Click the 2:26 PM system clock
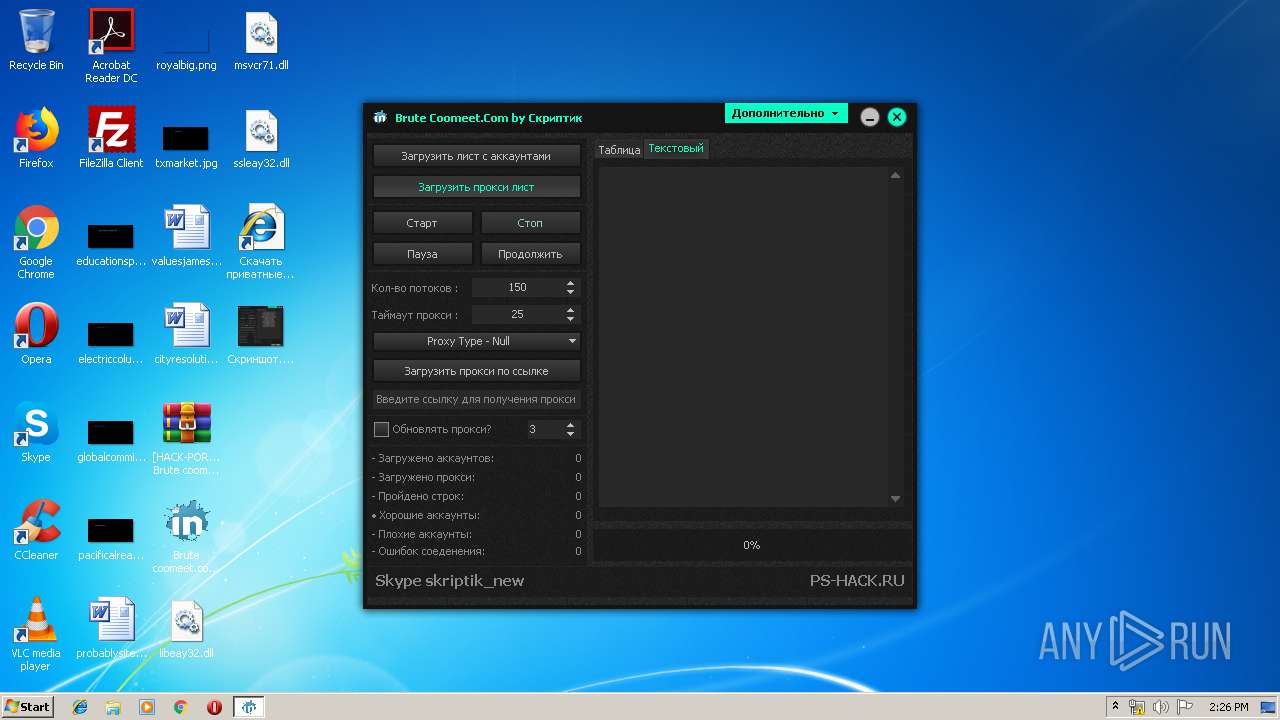The image size is (1280, 720). pyautogui.click(x=1229, y=707)
